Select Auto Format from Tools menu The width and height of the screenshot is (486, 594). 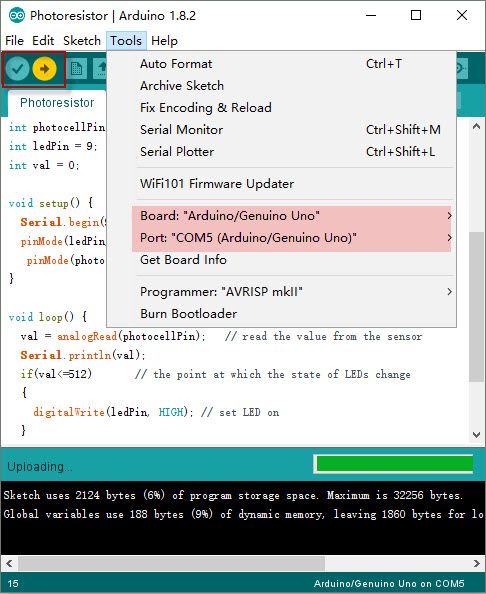(282, 64)
